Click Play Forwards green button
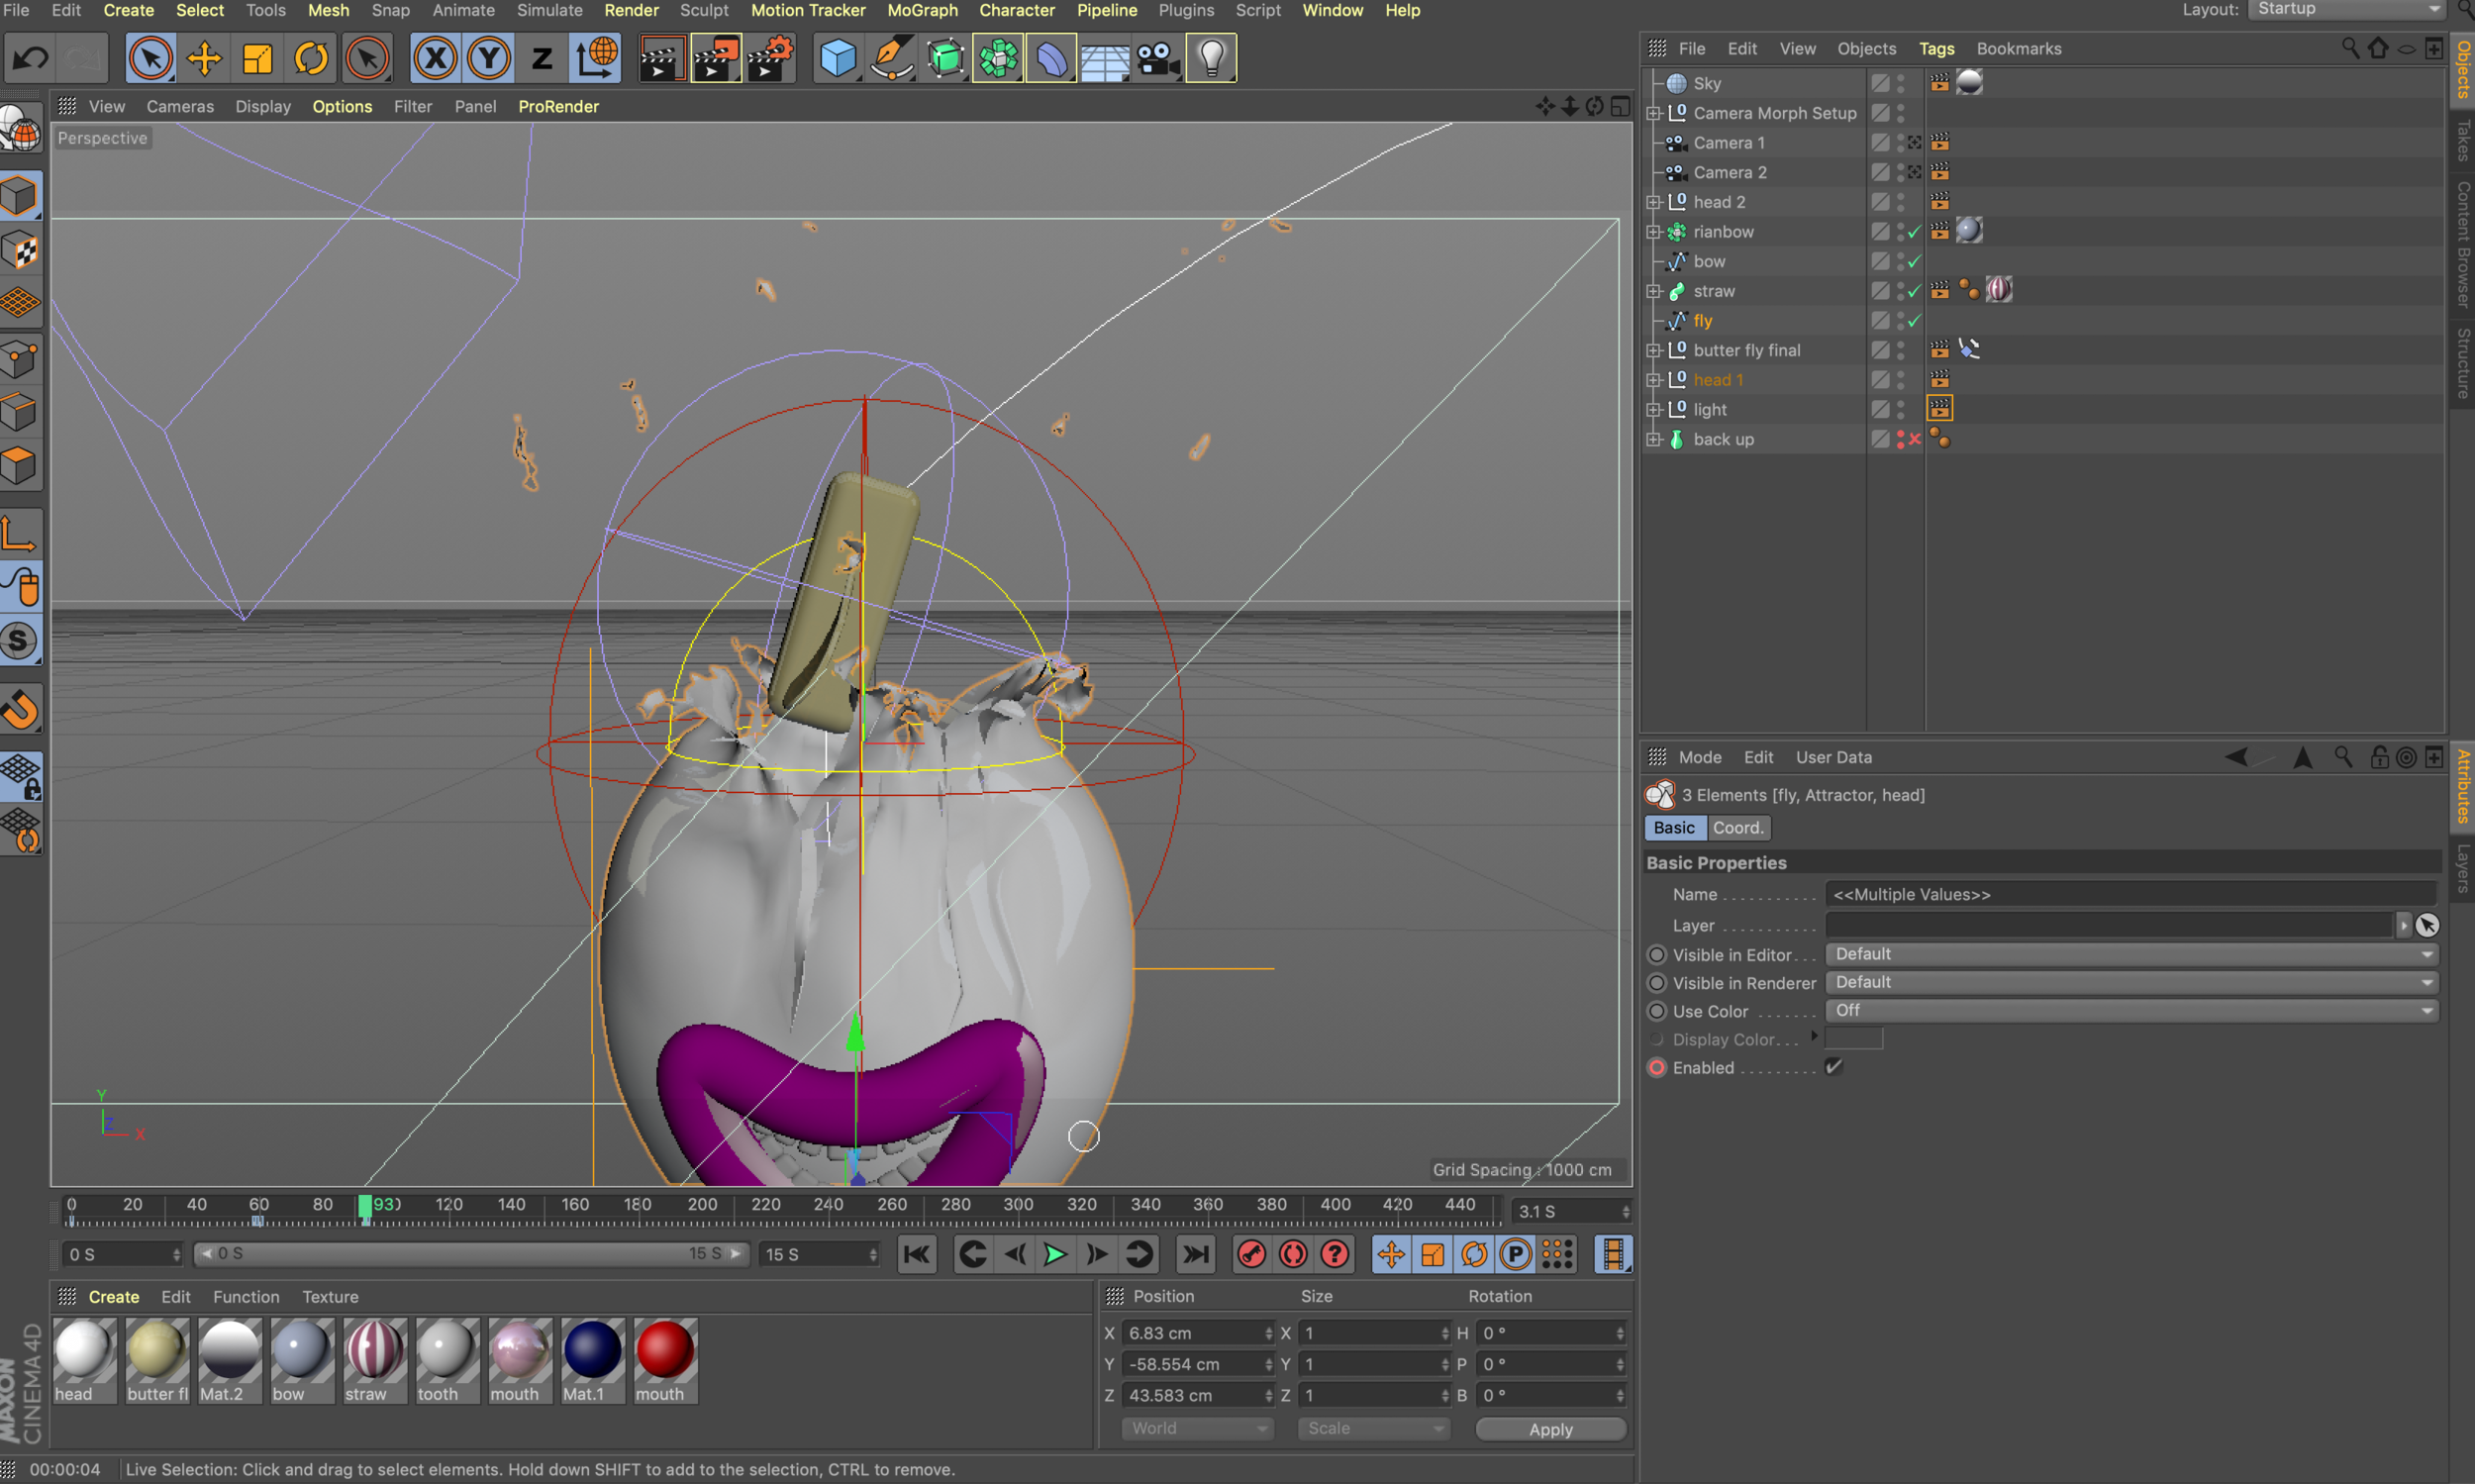This screenshot has height=1484, width=2475. click(1055, 1254)
